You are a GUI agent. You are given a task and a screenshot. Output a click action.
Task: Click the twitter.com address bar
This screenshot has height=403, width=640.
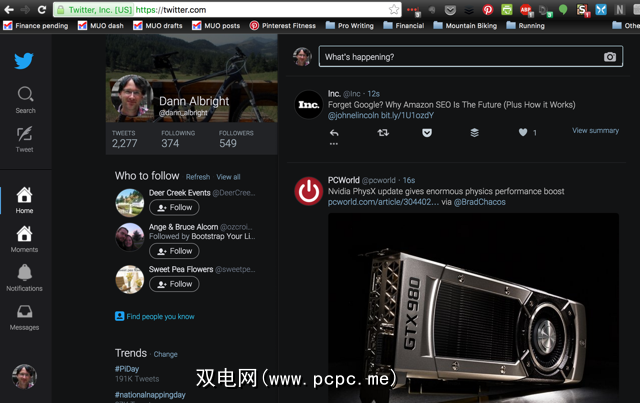[x=227, y=9]
